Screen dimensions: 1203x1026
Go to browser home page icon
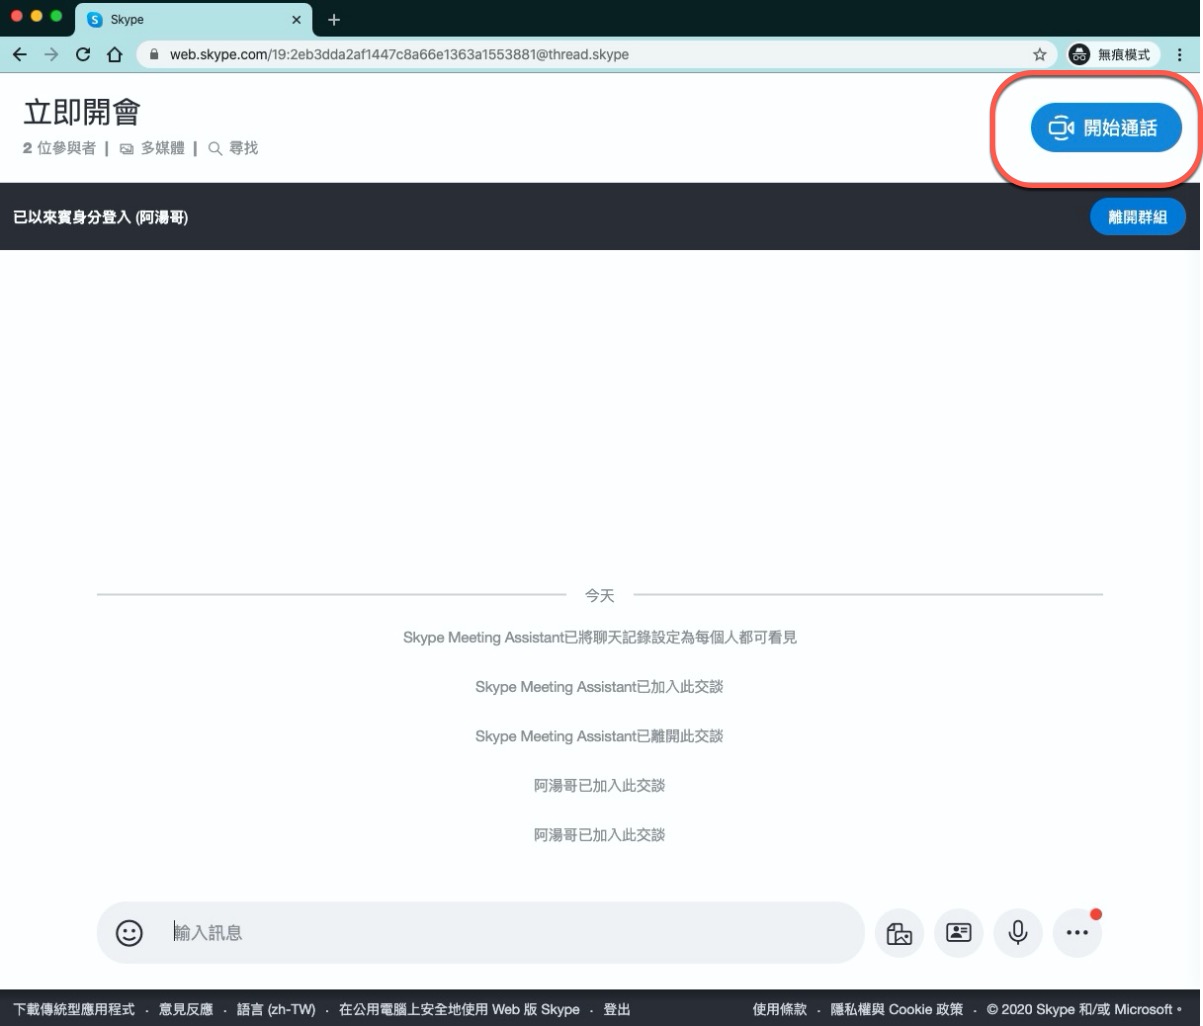tap(115, 54)
